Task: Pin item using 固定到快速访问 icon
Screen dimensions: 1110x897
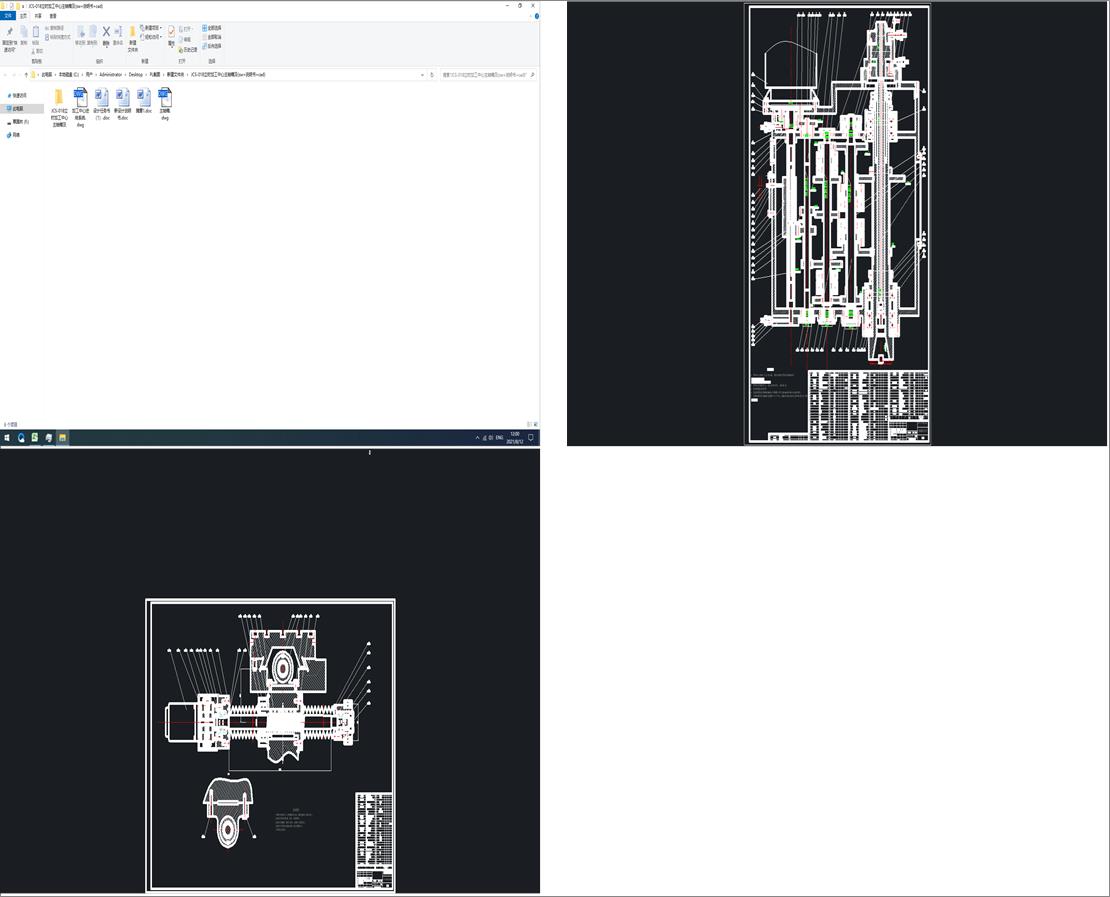Action: (10, 33)
